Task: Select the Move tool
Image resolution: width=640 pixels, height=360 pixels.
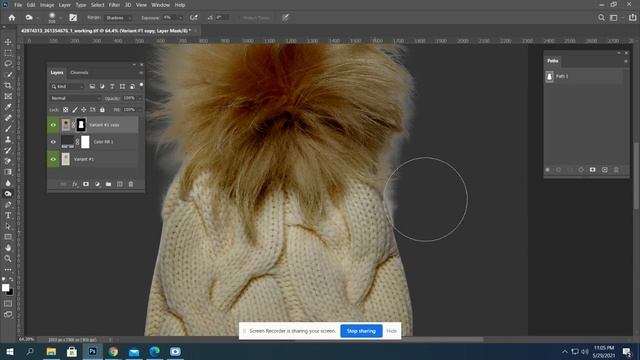Action: (8, 42)
